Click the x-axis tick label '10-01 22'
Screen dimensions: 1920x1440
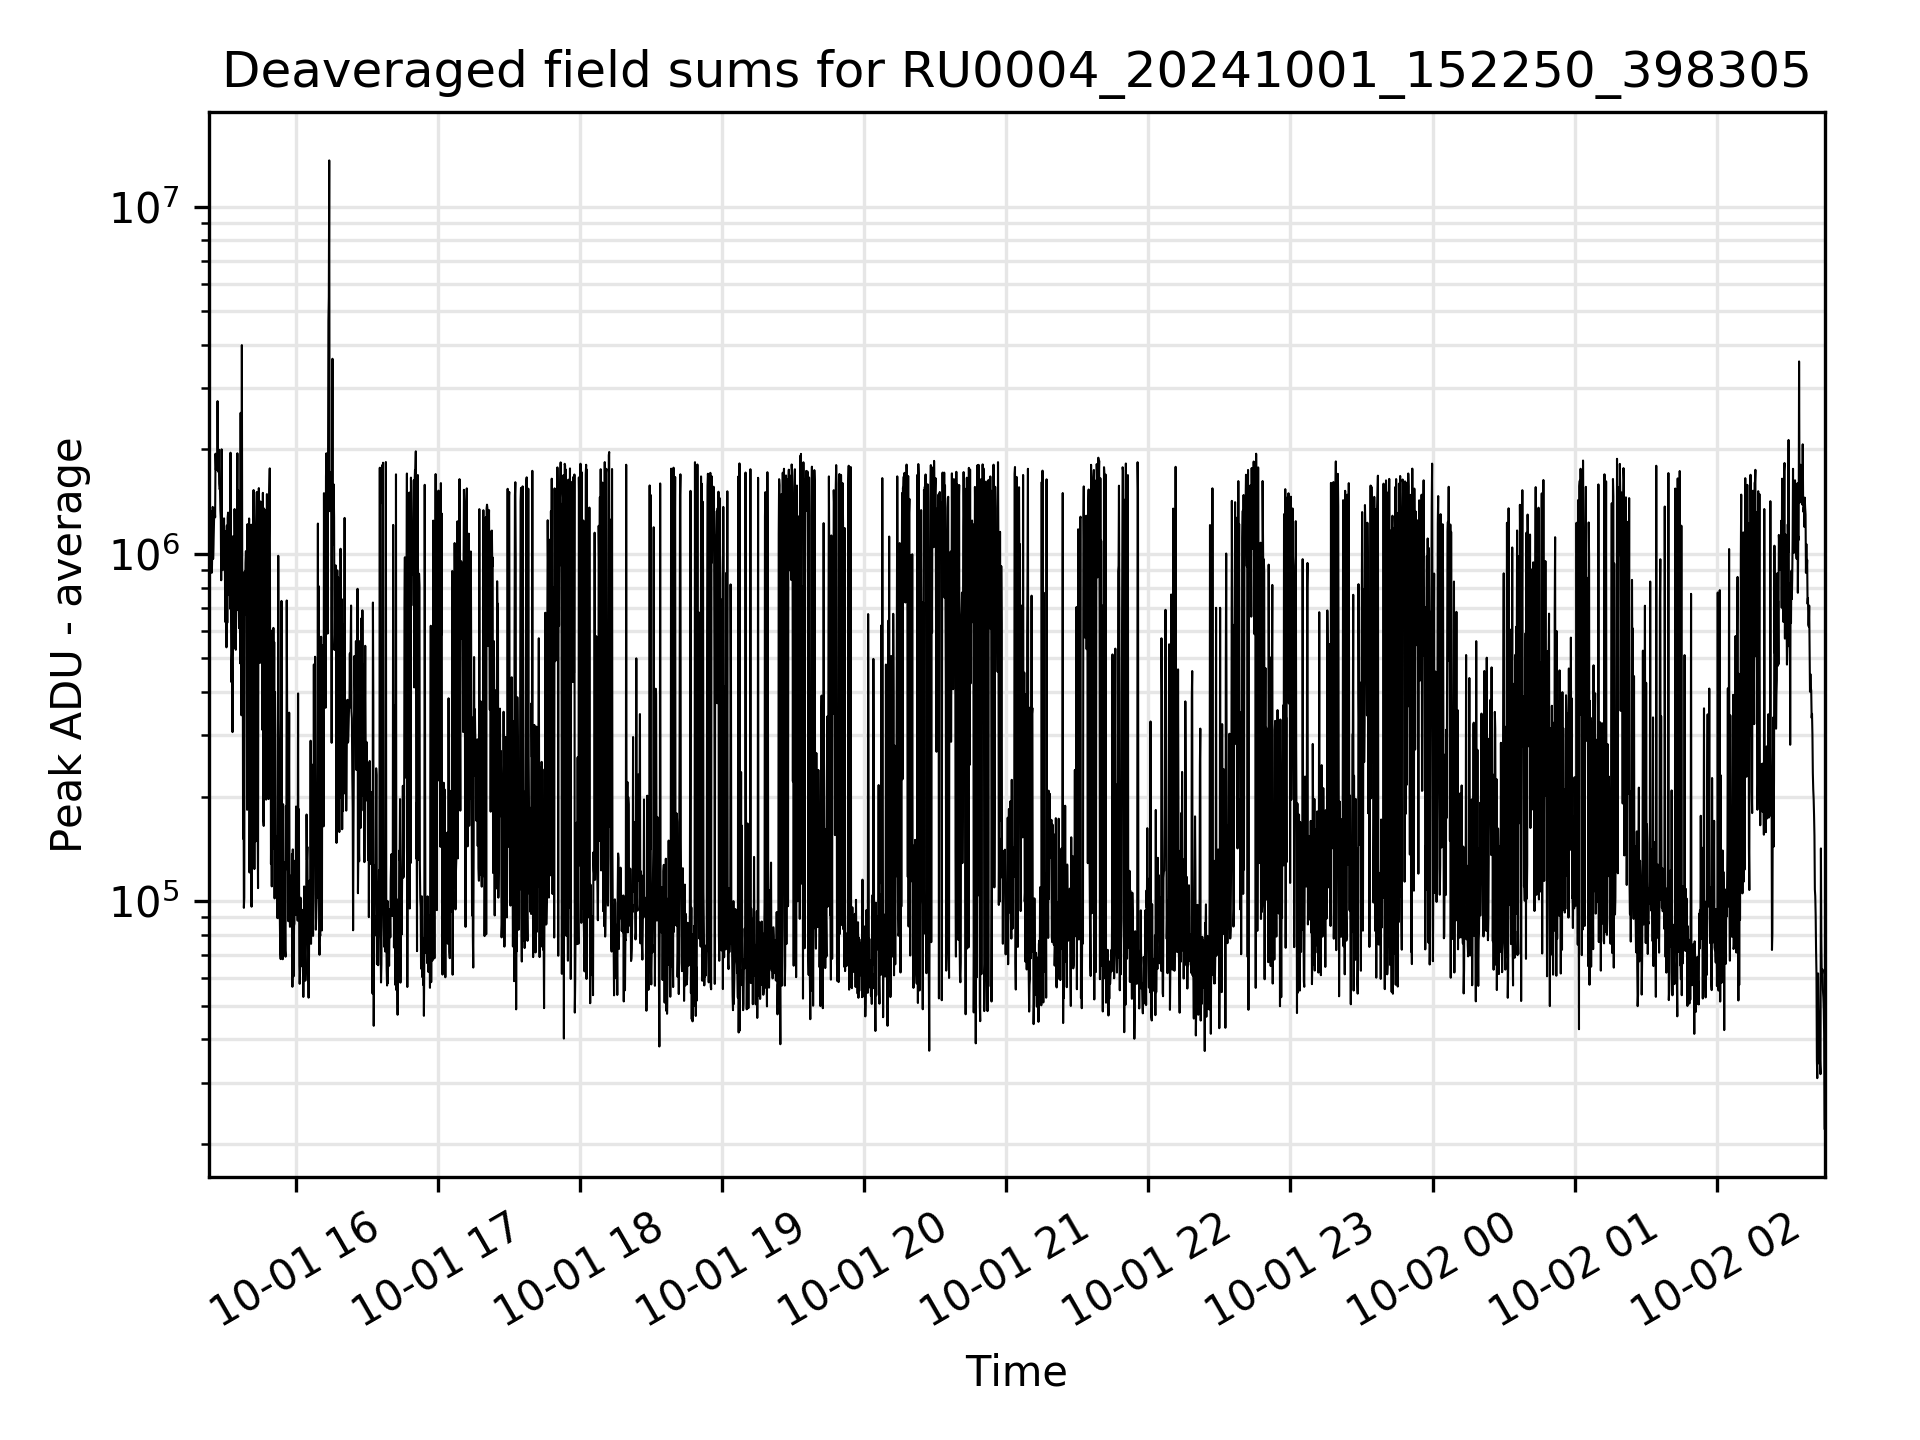1148,1270
